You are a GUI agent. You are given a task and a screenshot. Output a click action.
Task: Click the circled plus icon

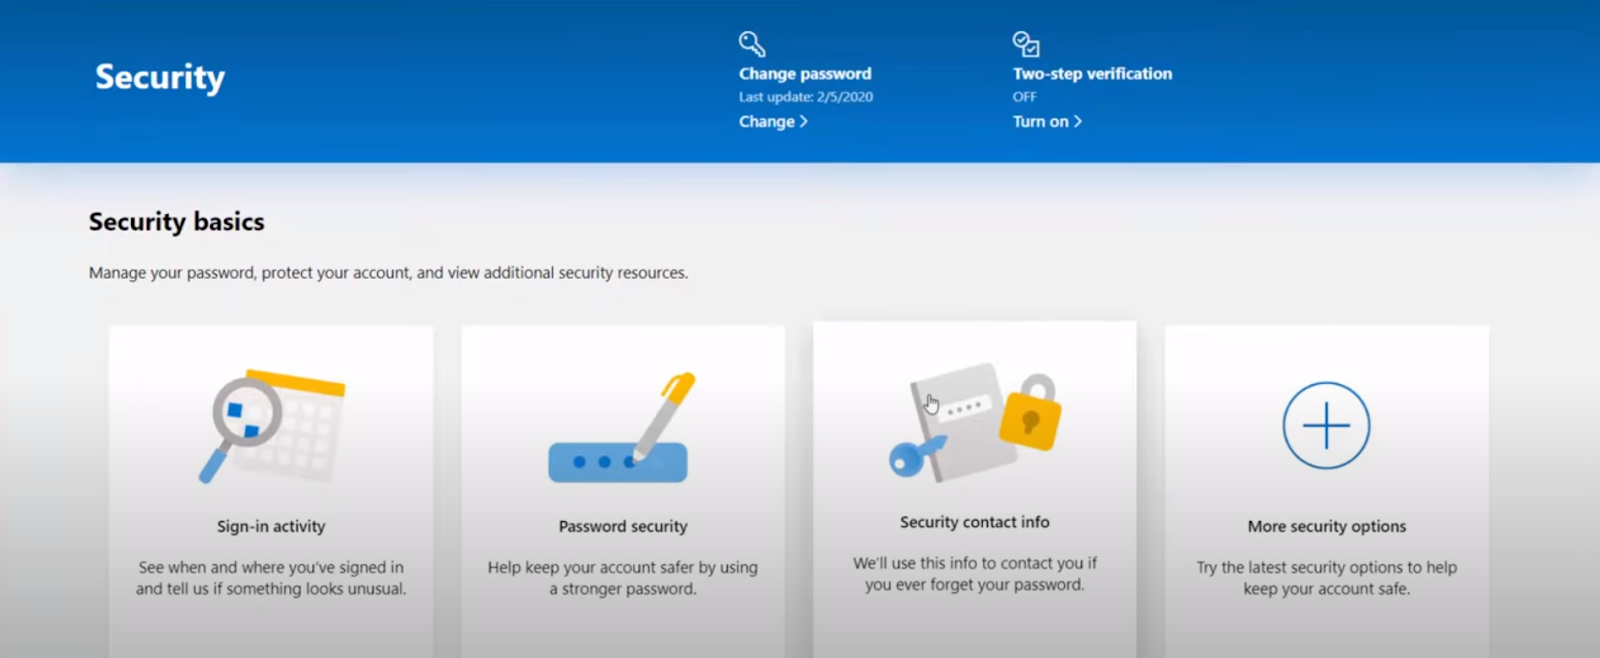tap(1326, 425)
